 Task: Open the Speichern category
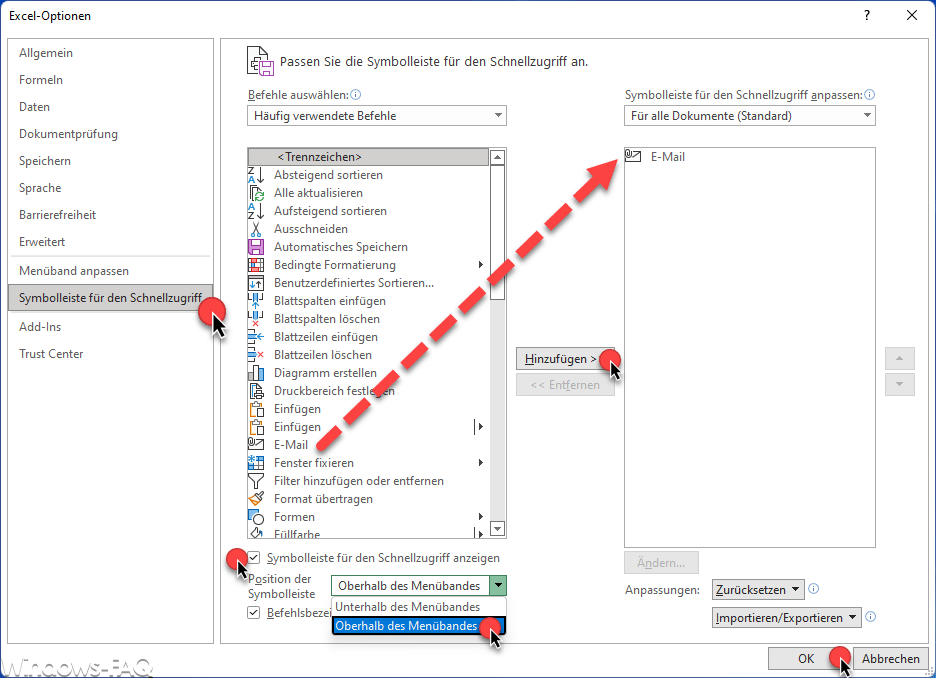pyautogui.click(x=110, y=161)
